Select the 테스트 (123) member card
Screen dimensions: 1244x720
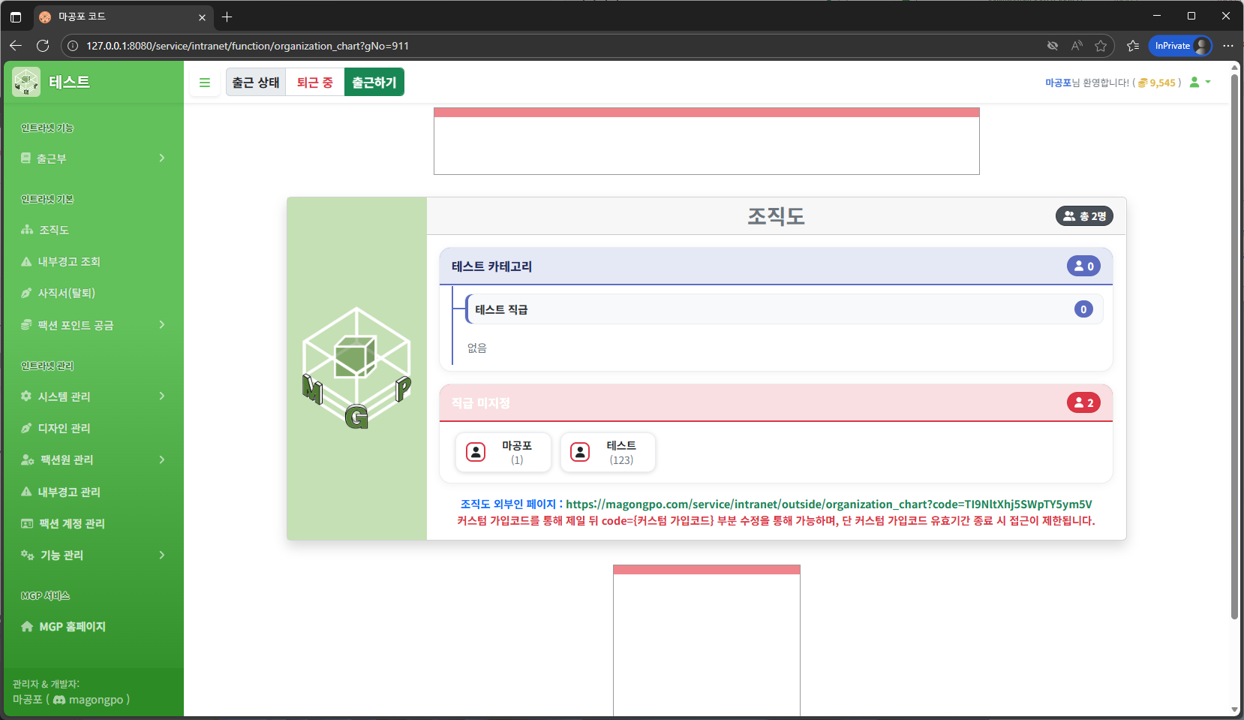click(607, 453)
